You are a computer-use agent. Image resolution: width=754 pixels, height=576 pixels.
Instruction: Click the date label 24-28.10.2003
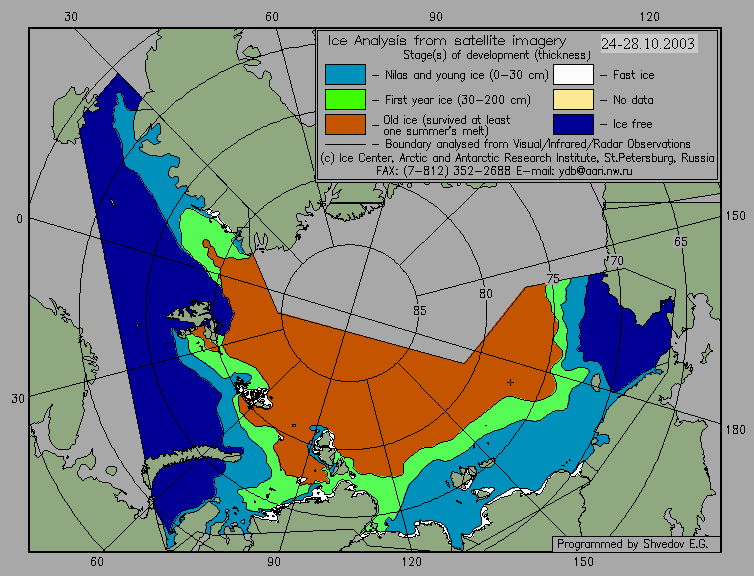(648, 44)
